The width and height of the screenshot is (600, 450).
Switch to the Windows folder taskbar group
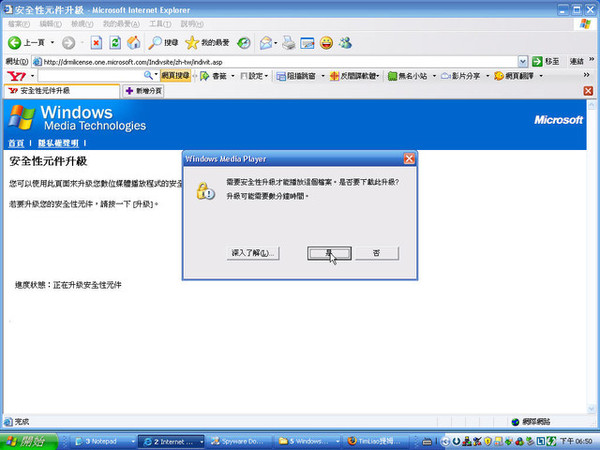[308, 442]
